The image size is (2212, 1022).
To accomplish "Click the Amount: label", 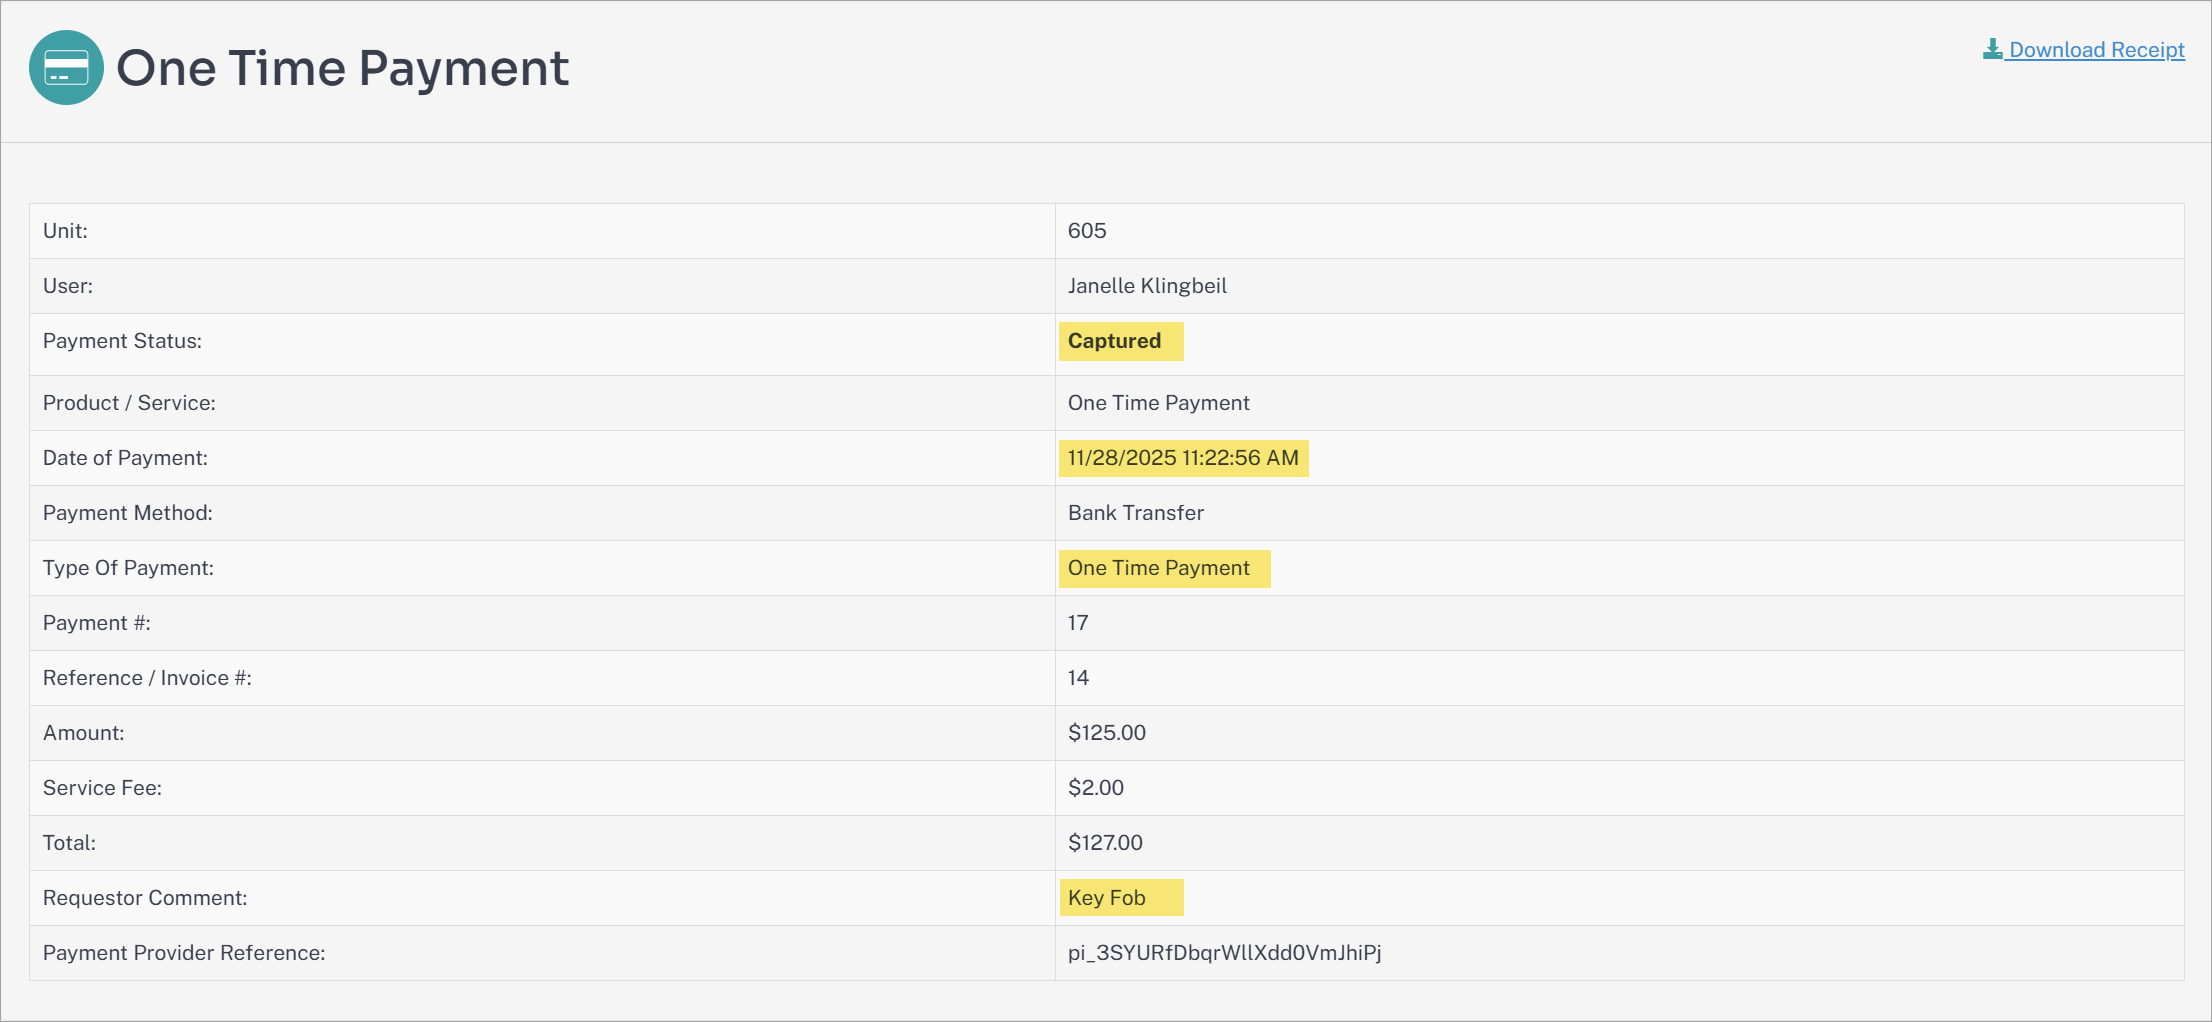I will pyautogui.click(x=83, y=733).
